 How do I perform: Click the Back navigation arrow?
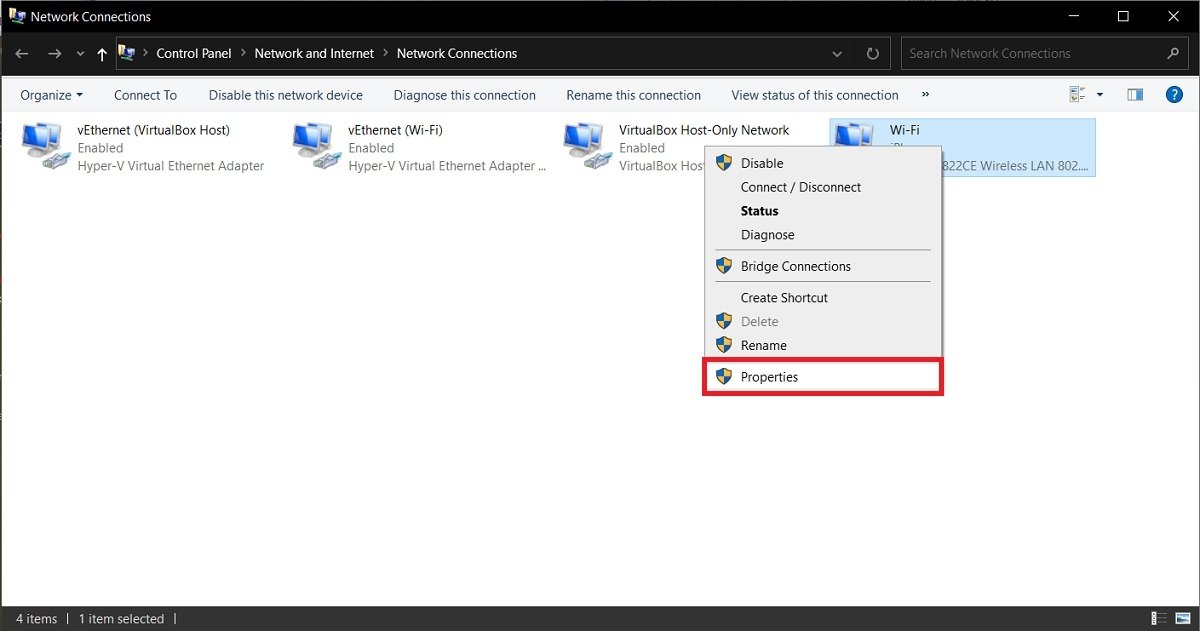point(22,54)
